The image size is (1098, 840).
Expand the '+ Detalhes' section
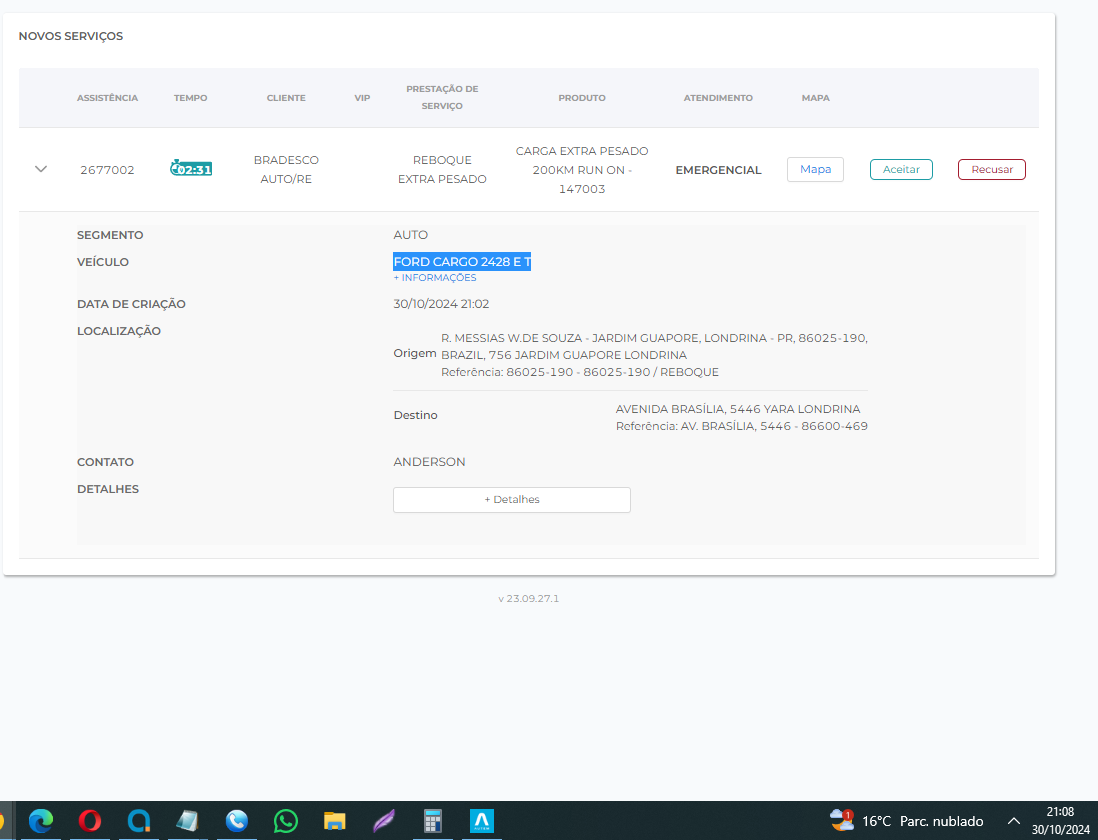pyautogui.click(x=511, y=499)
